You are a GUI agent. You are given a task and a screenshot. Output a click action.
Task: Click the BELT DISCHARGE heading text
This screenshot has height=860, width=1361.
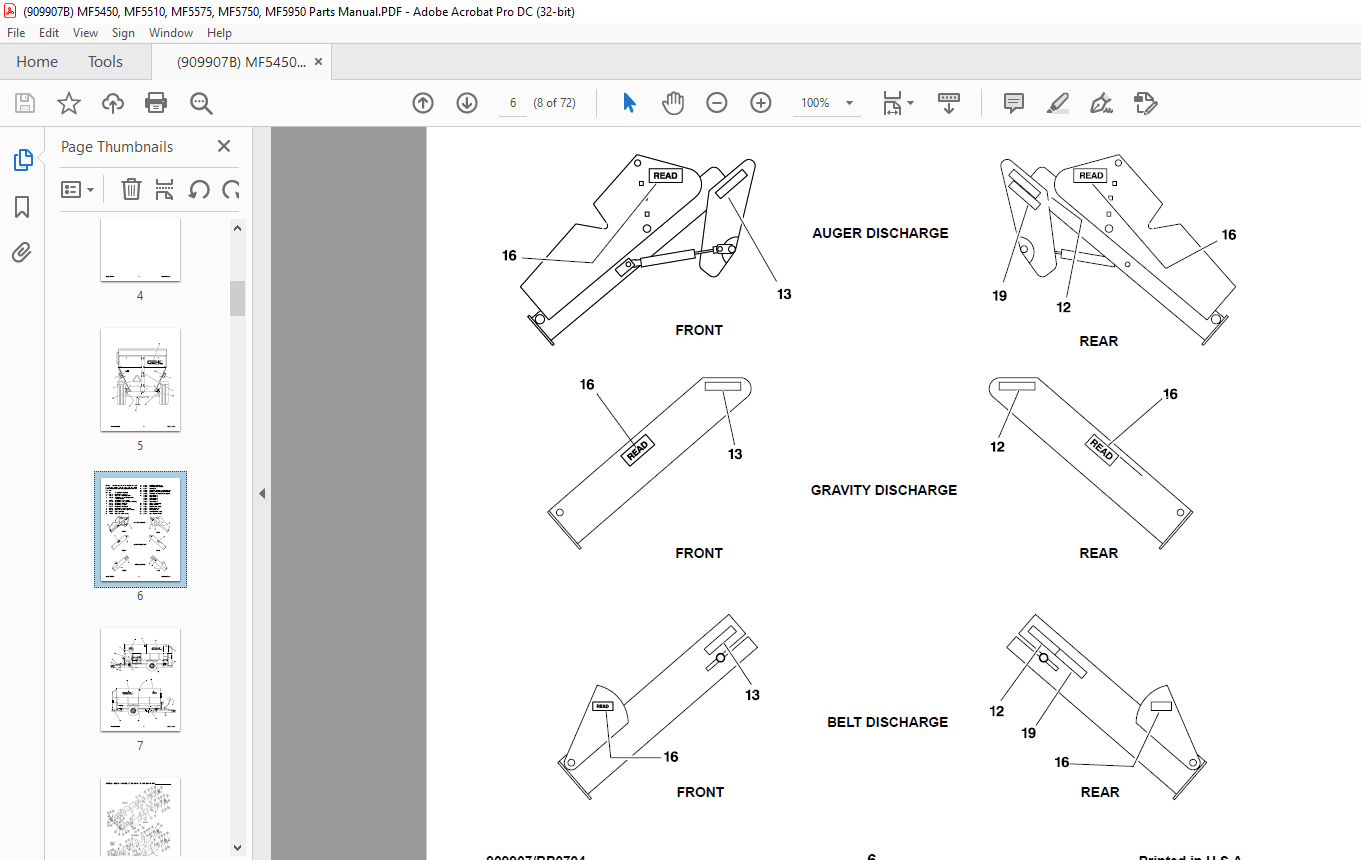[x=887, y=722]
